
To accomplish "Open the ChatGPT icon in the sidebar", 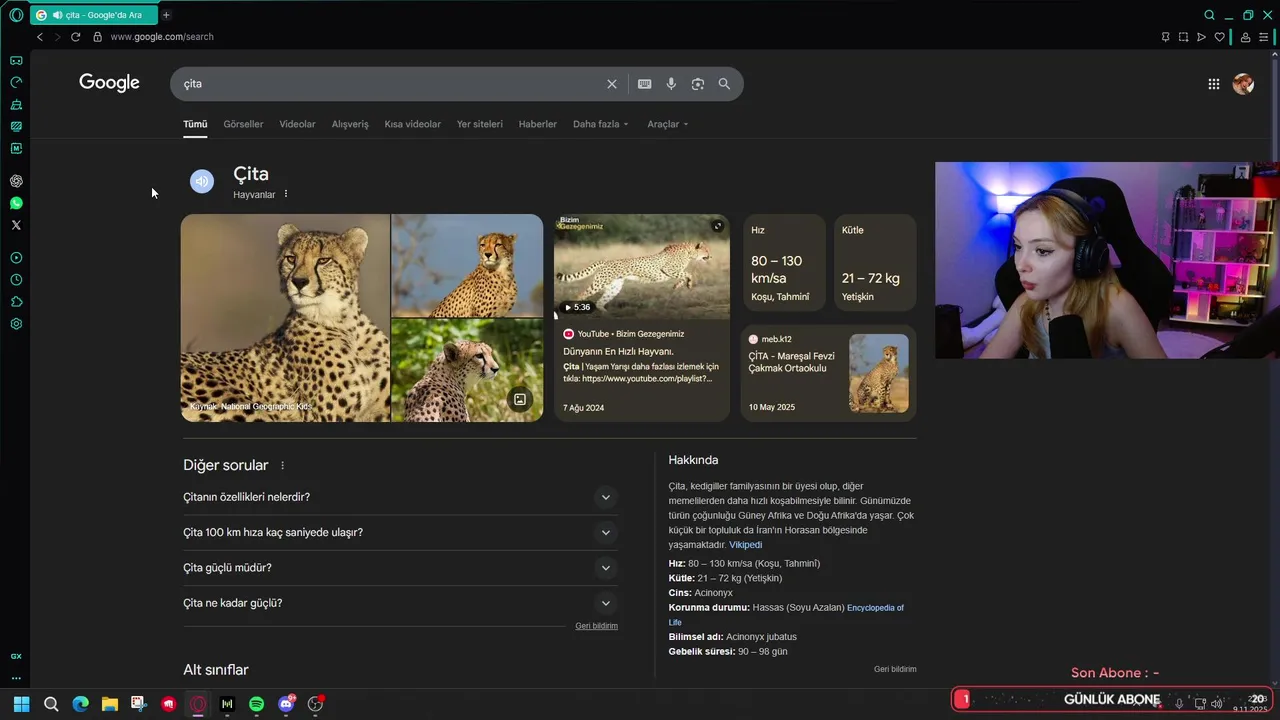I will click(x=16, y=181).
